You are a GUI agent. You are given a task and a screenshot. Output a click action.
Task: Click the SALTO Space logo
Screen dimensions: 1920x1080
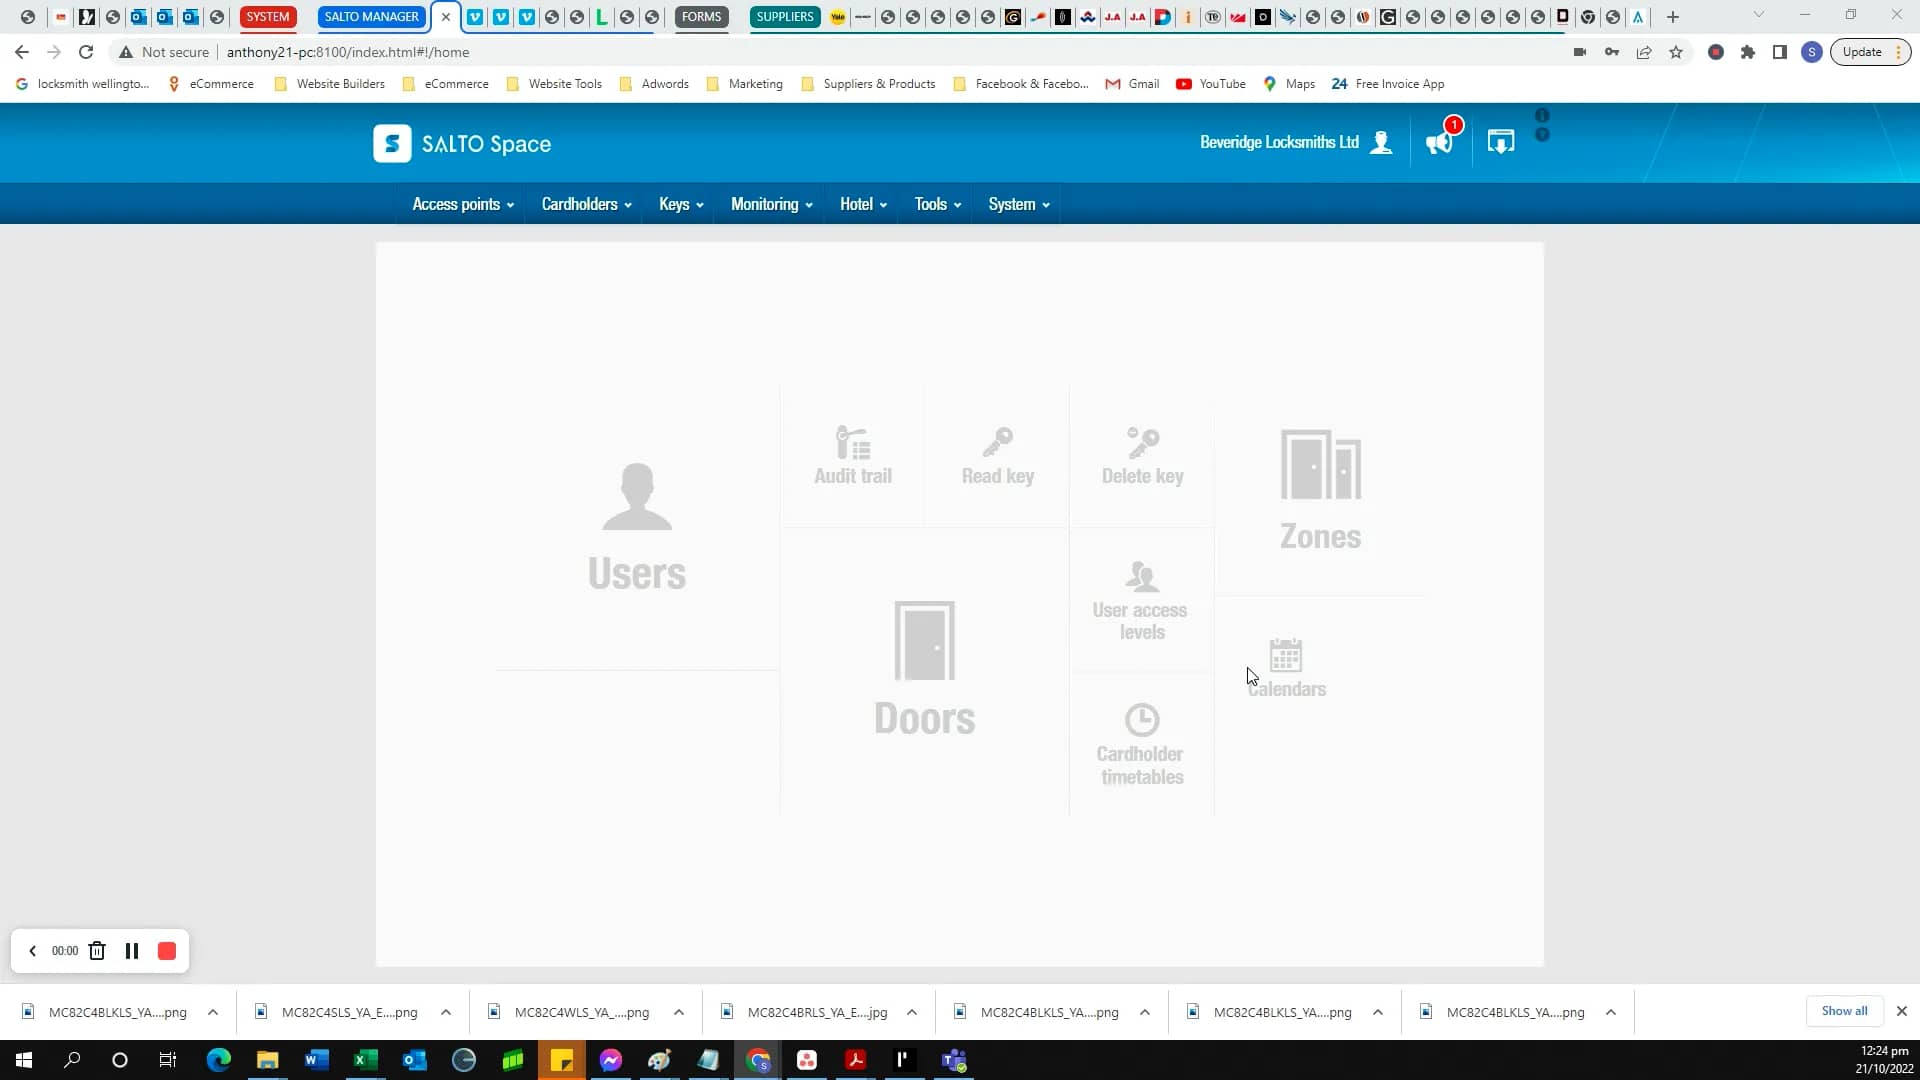[461, 143]
